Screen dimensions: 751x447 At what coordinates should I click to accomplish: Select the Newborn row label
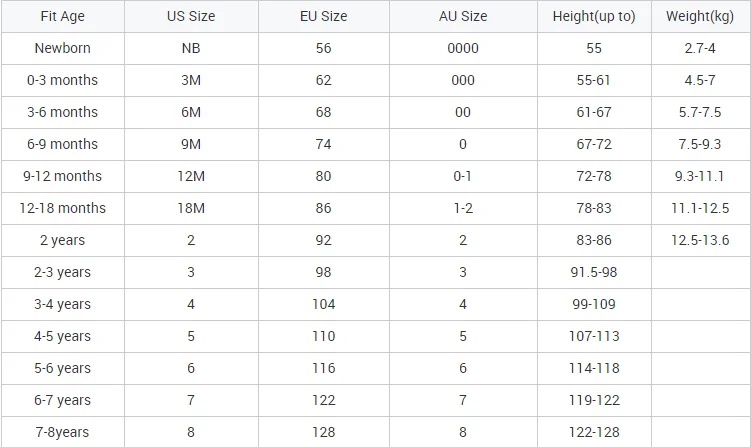click(x=61, y=48)
